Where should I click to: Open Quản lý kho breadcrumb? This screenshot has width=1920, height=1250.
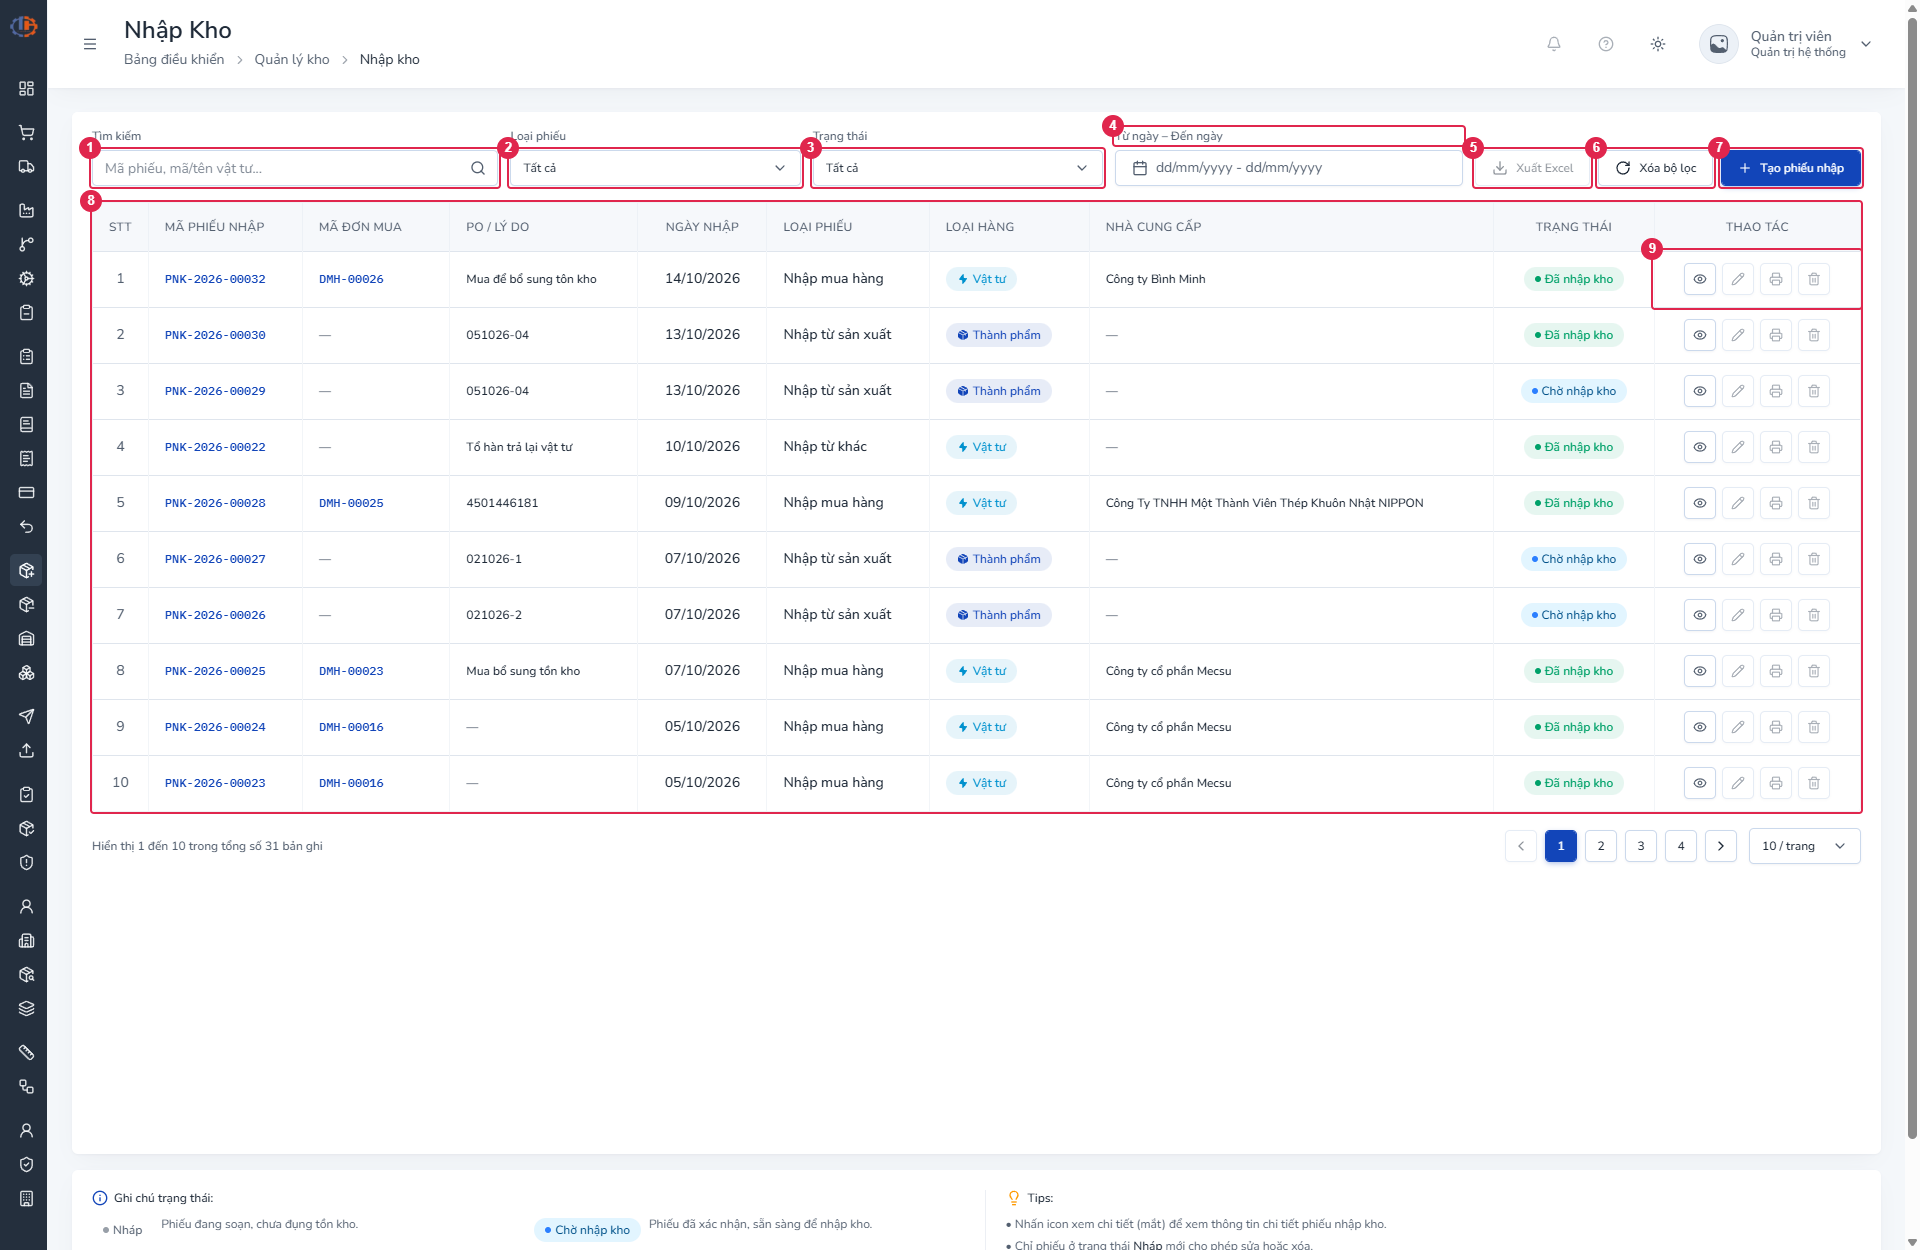(x=292, y=59)
